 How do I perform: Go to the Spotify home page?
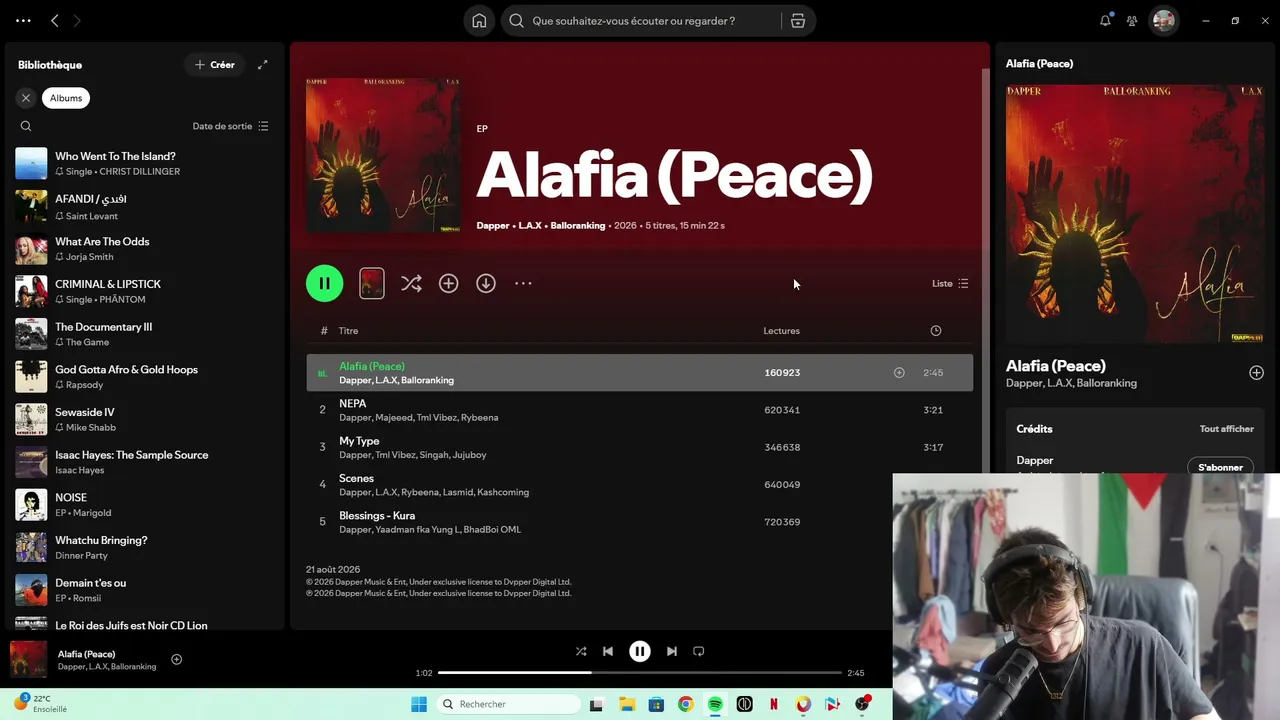[479, 21]
